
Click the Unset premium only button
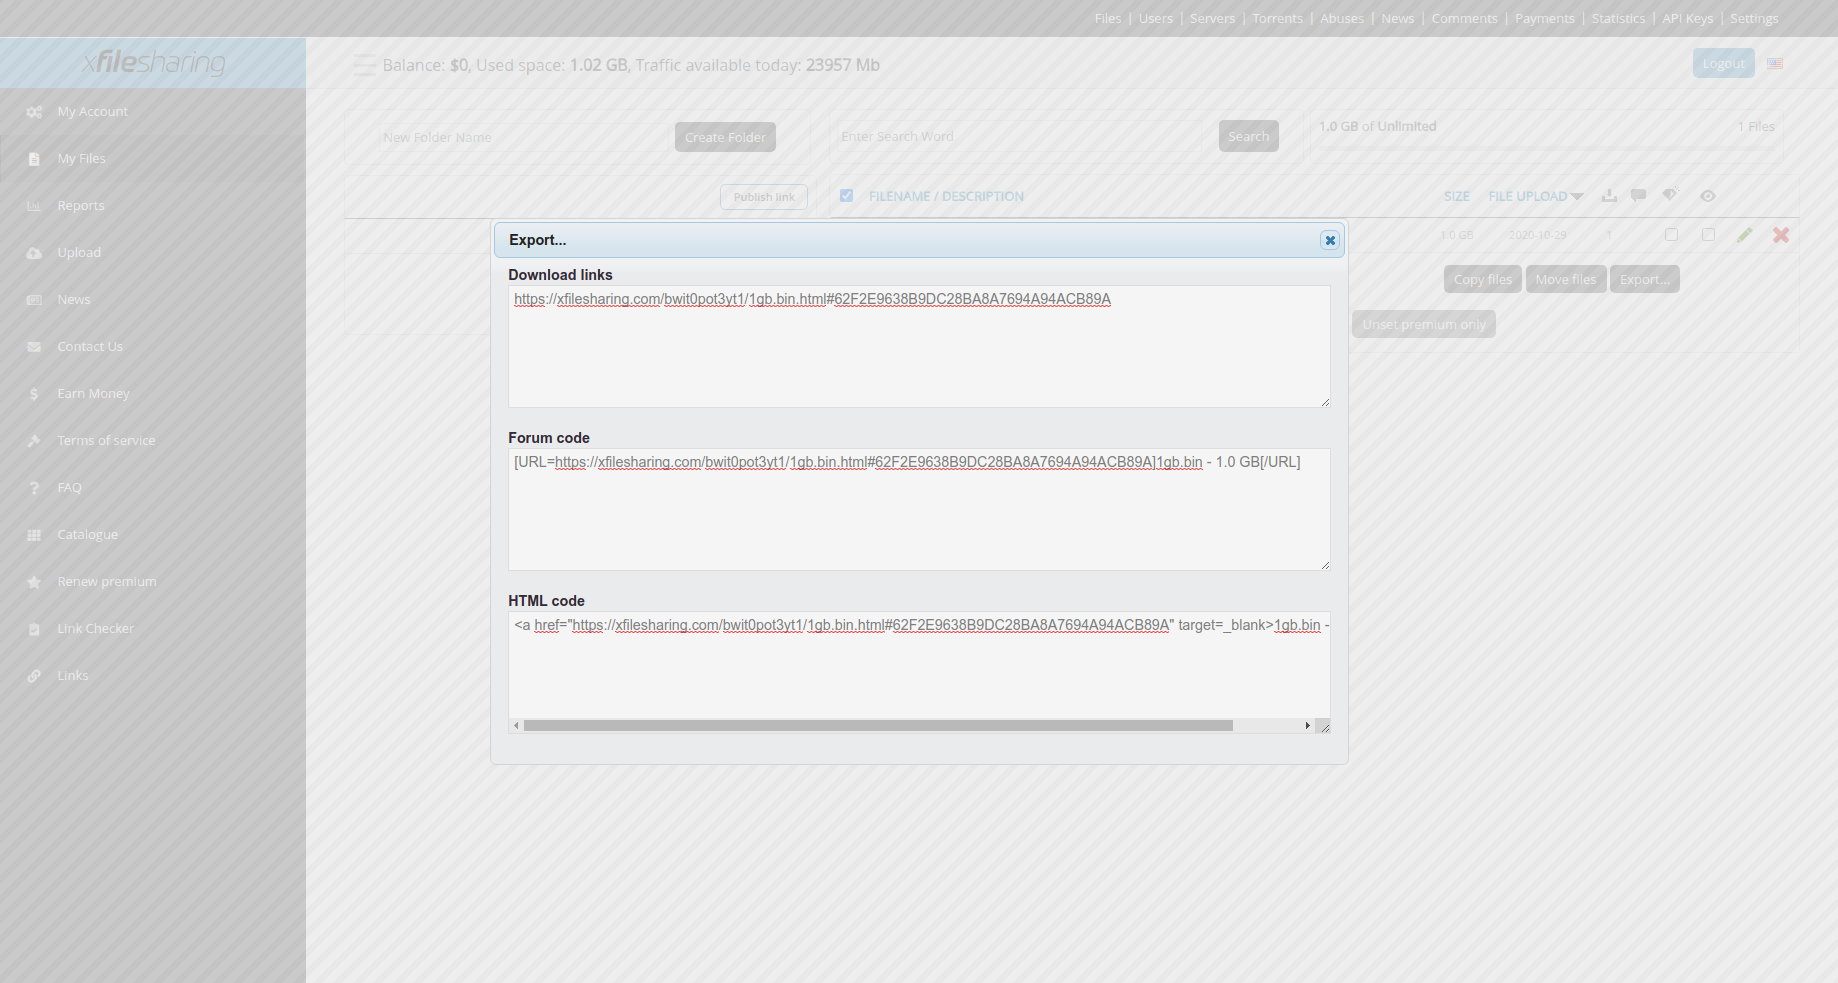(x=1424, y=324)
